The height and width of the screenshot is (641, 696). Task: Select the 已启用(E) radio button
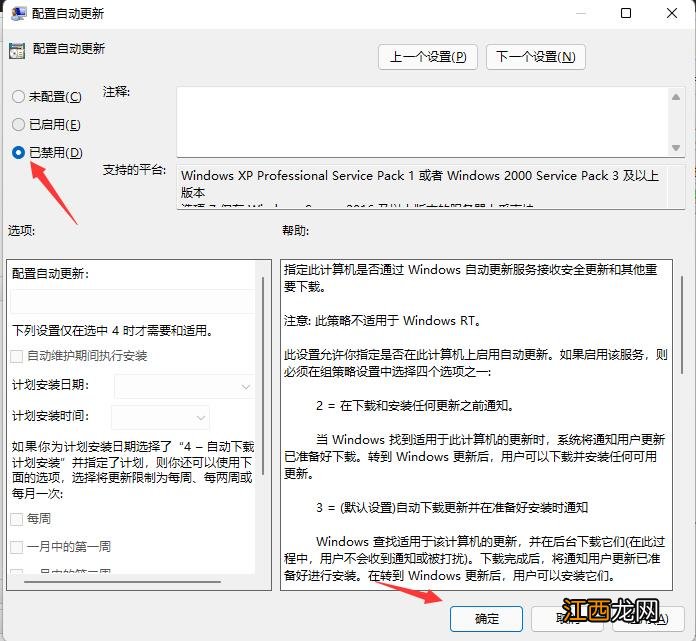[18, 125]
